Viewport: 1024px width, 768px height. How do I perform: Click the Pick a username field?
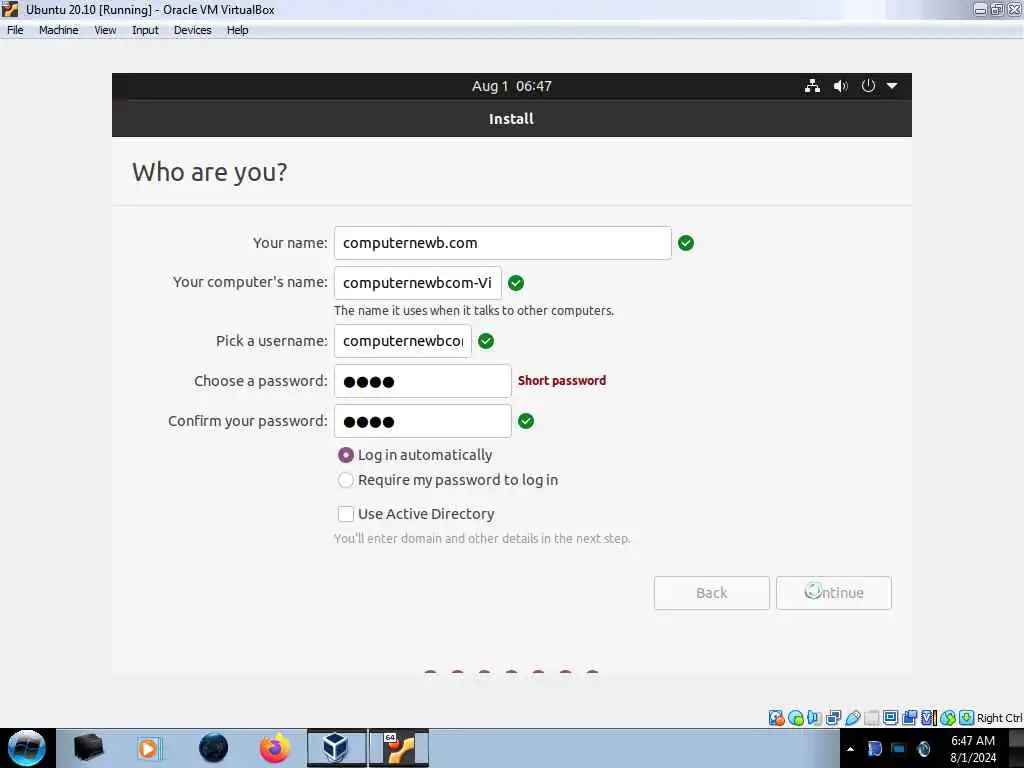(402, 341)
